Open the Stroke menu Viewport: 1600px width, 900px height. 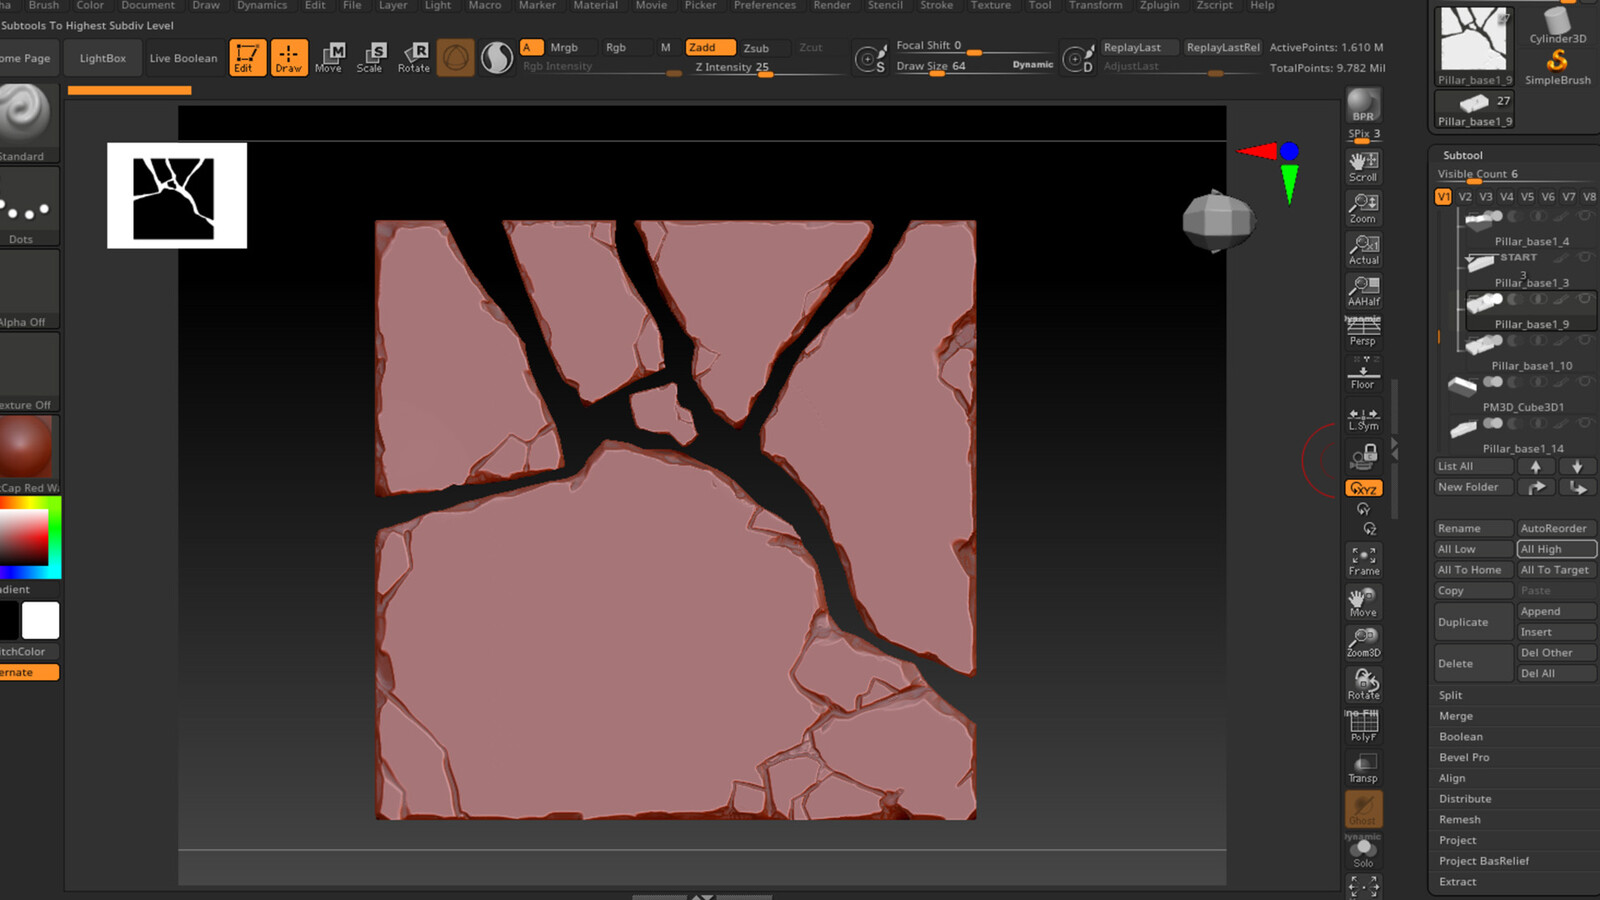tap(936, 6)
